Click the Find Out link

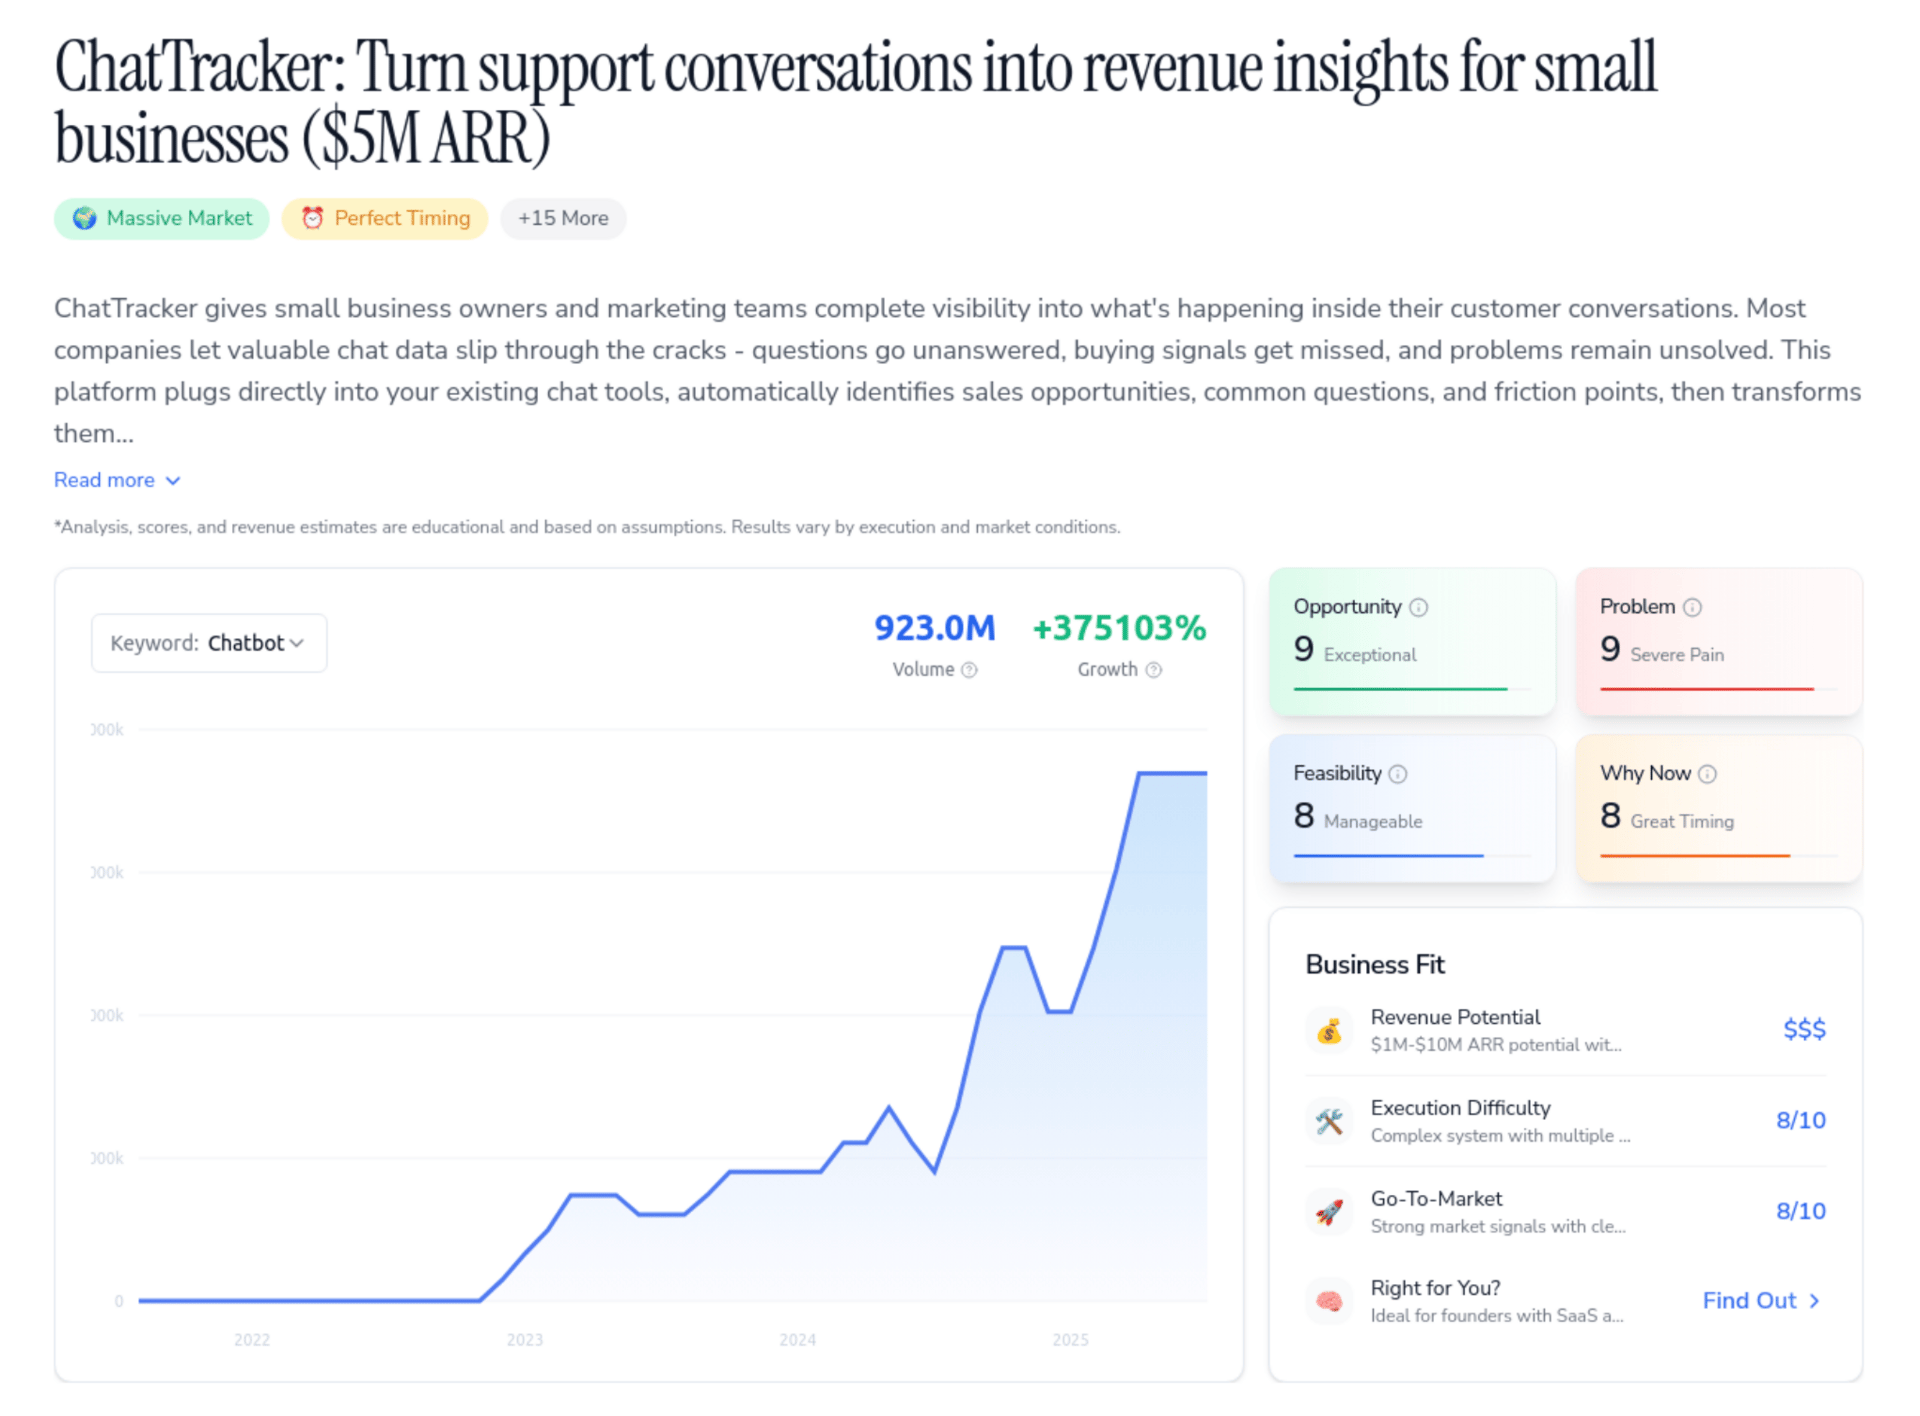(1762, 1301)
